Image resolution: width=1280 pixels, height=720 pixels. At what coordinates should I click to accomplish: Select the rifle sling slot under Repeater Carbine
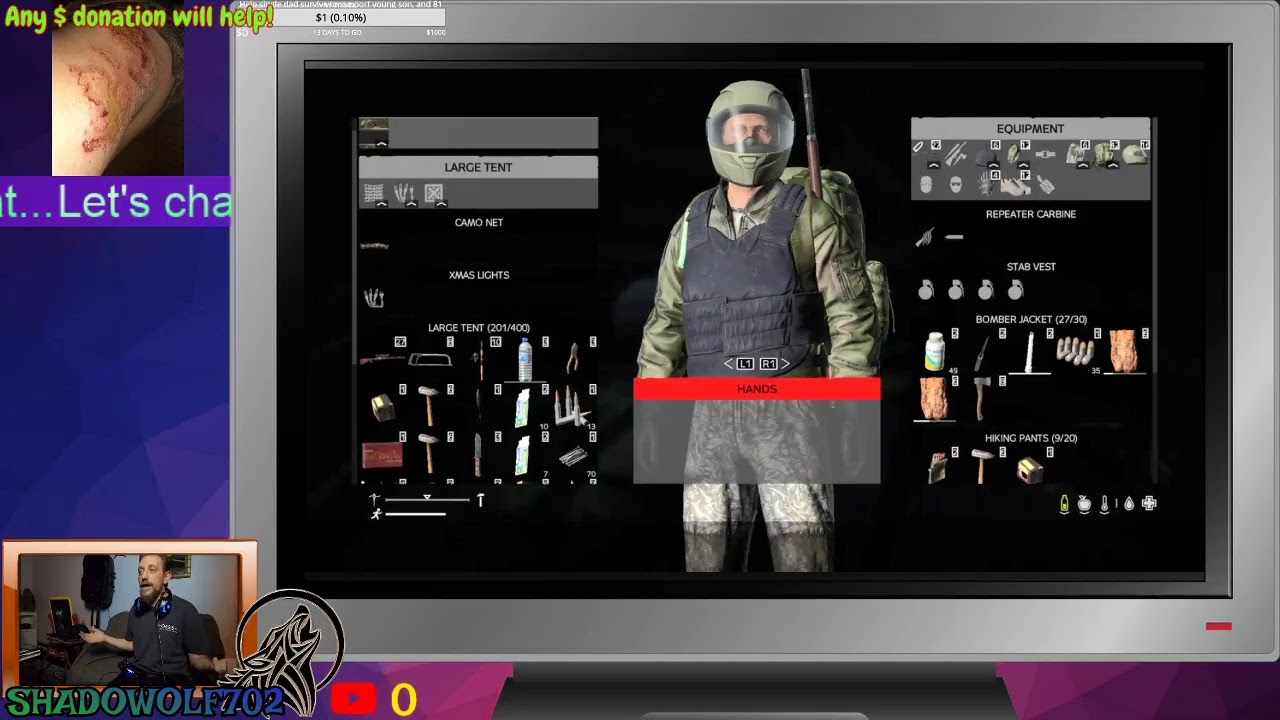pyautogui.click(x=925, y=237)
